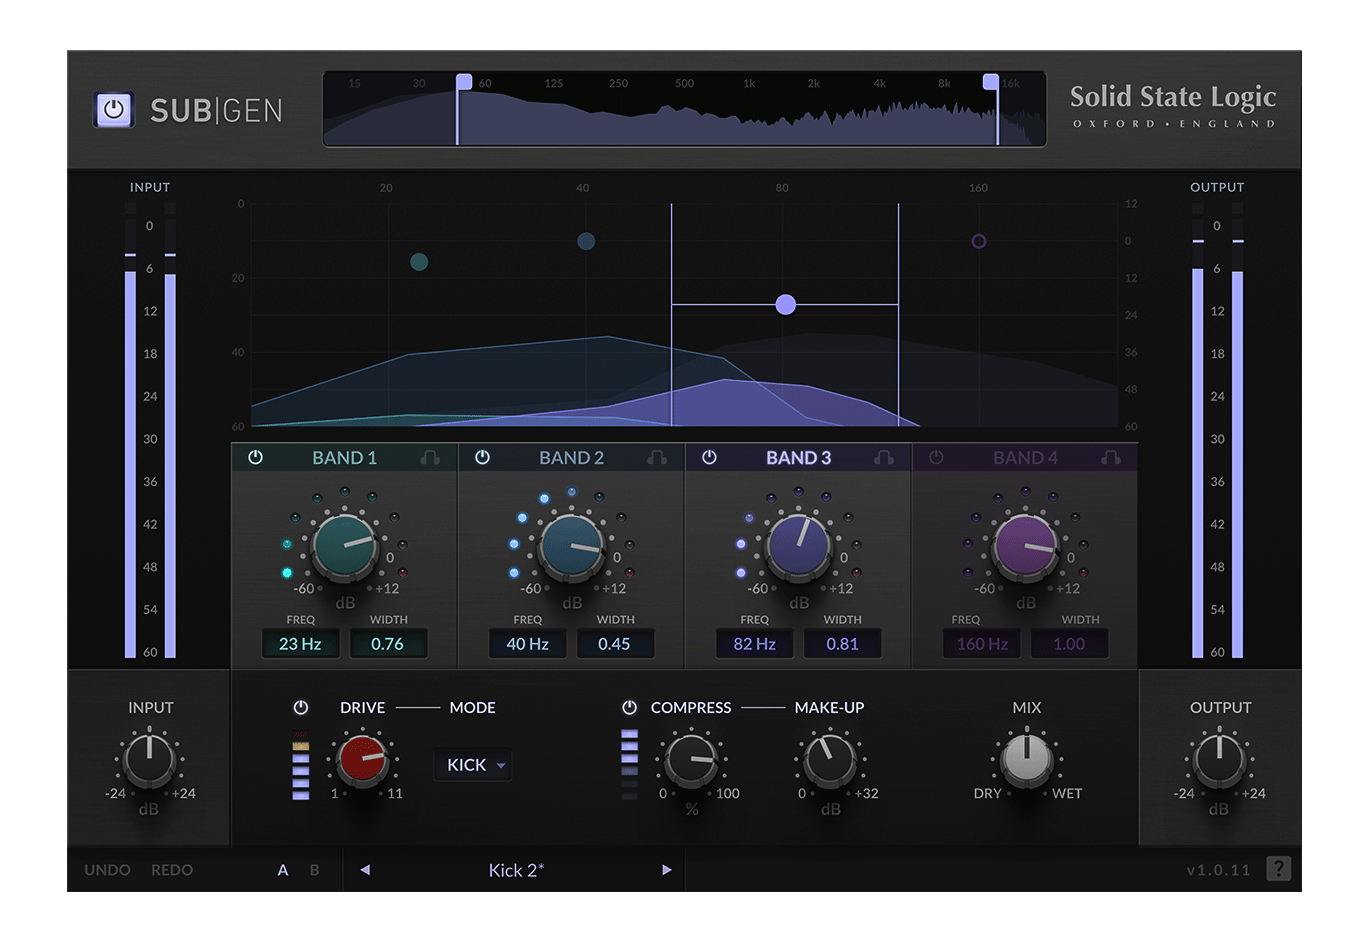Switch to preset slot B
1368x941 pixels.
[314, 870]
